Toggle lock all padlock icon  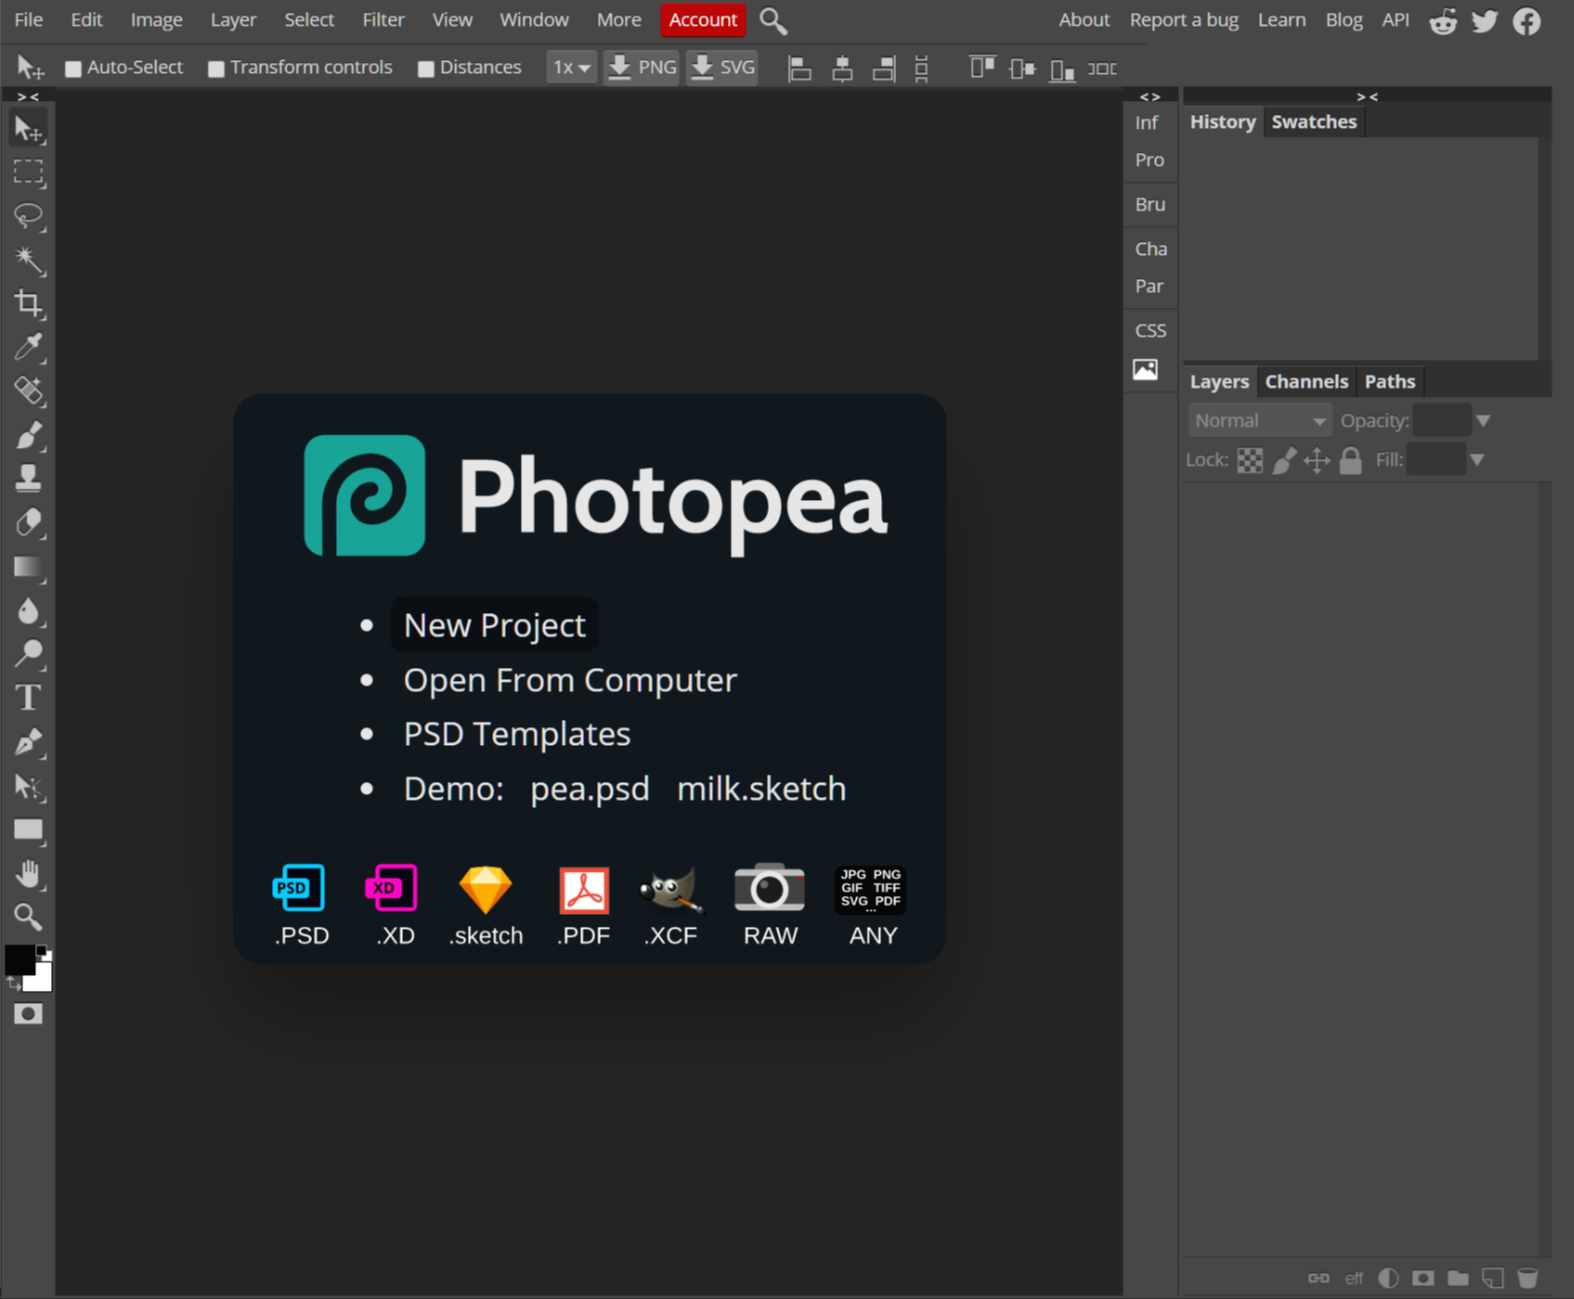(1351, 460)
